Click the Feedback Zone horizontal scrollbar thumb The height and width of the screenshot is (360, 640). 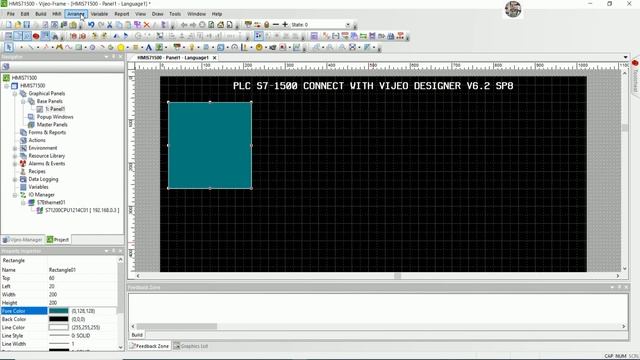coord(176,327)
